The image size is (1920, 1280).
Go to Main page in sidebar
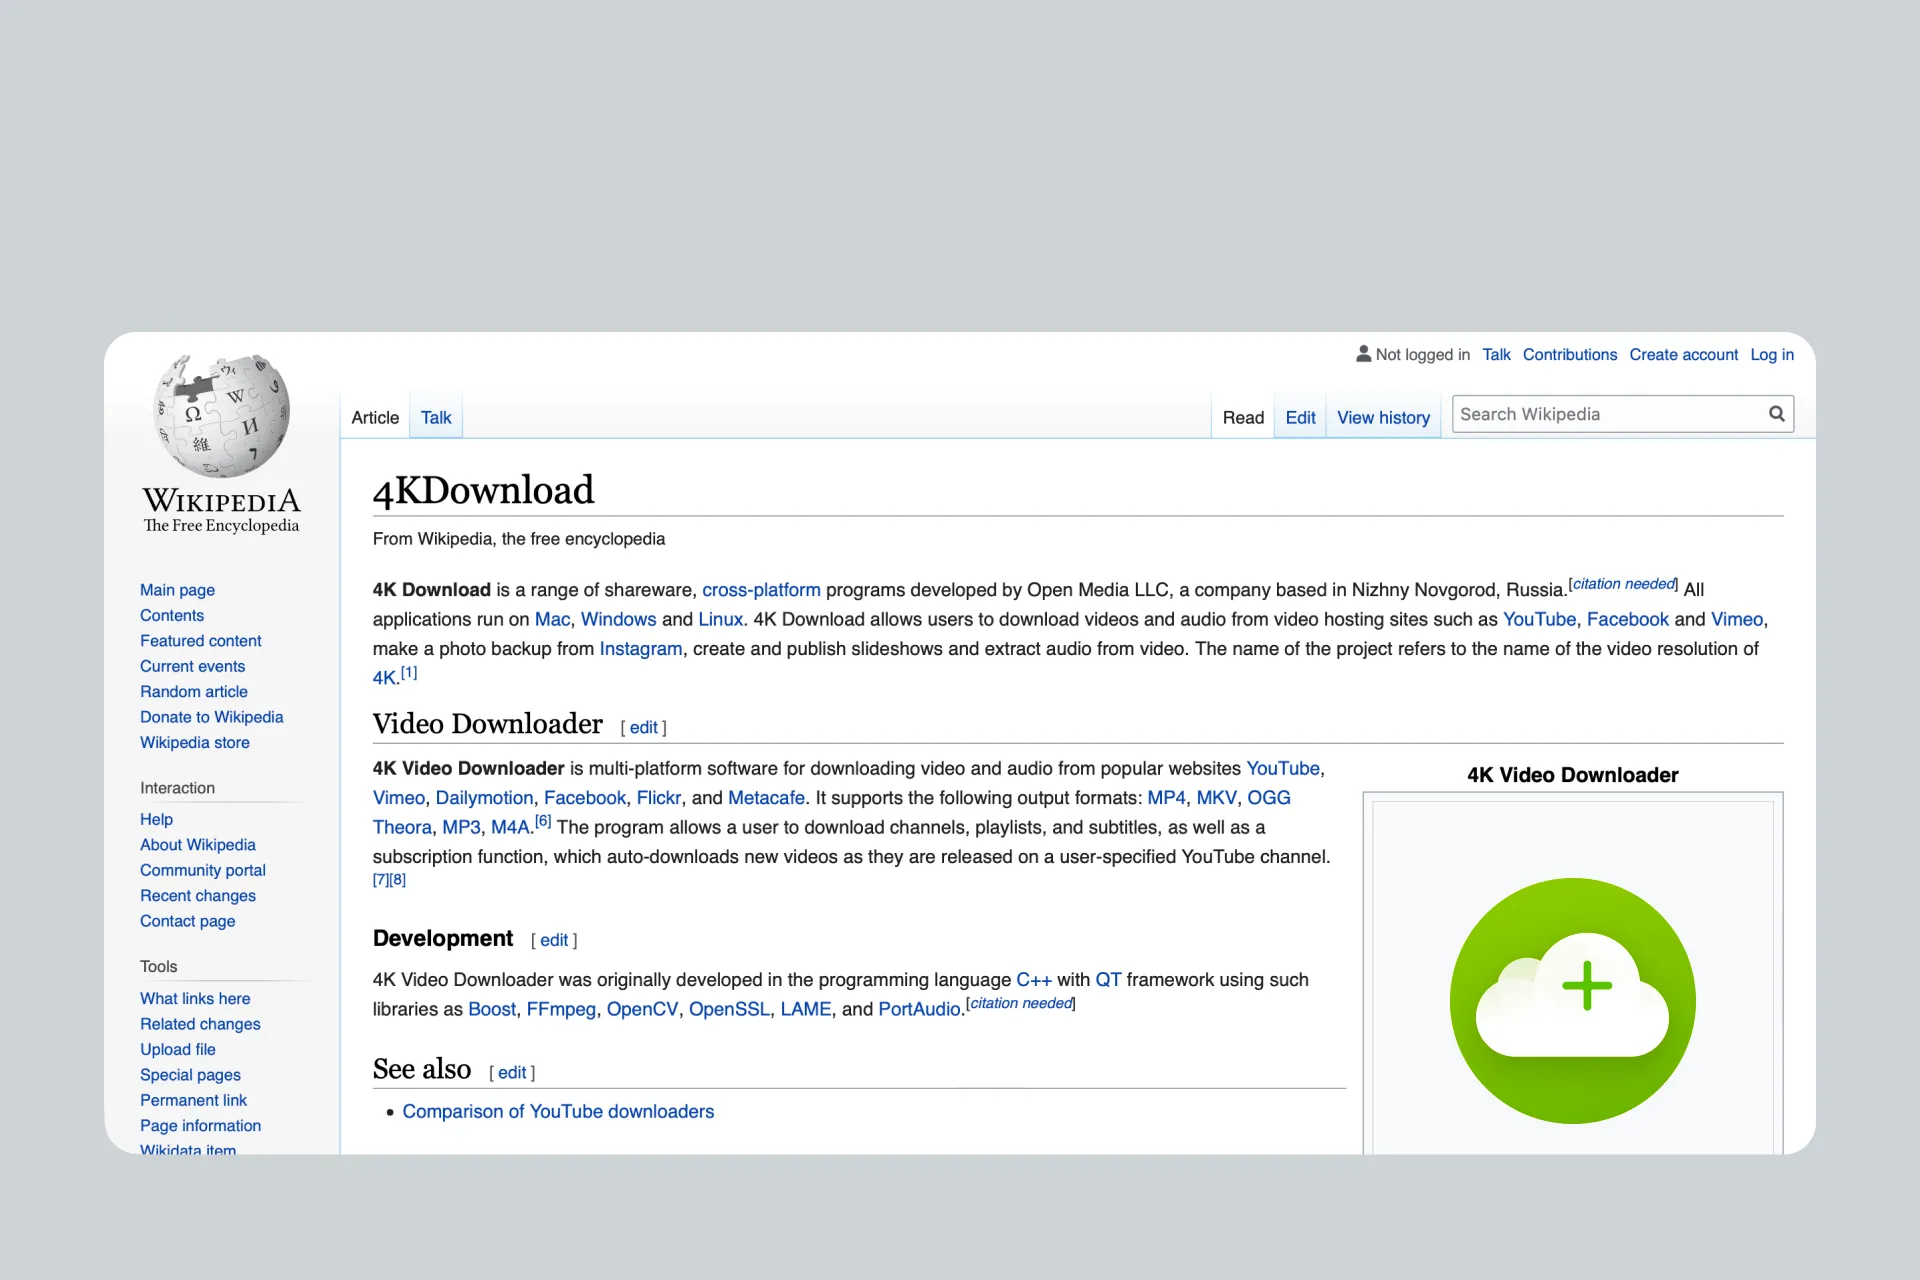tap(177, 590)
